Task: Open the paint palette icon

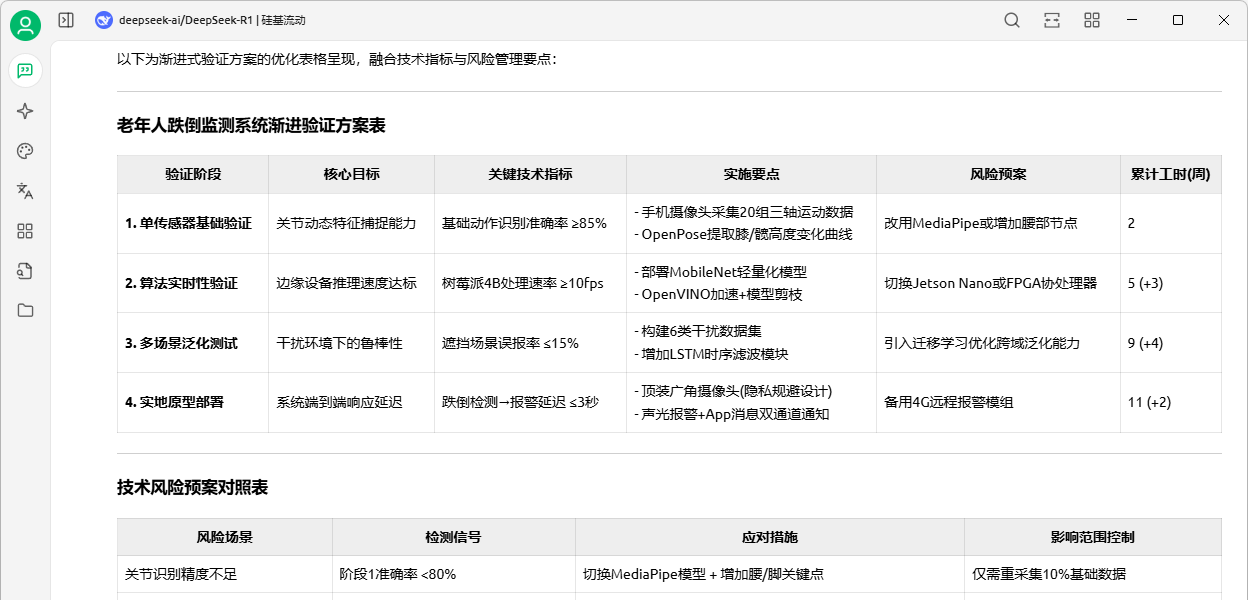Action: point(25,151)
